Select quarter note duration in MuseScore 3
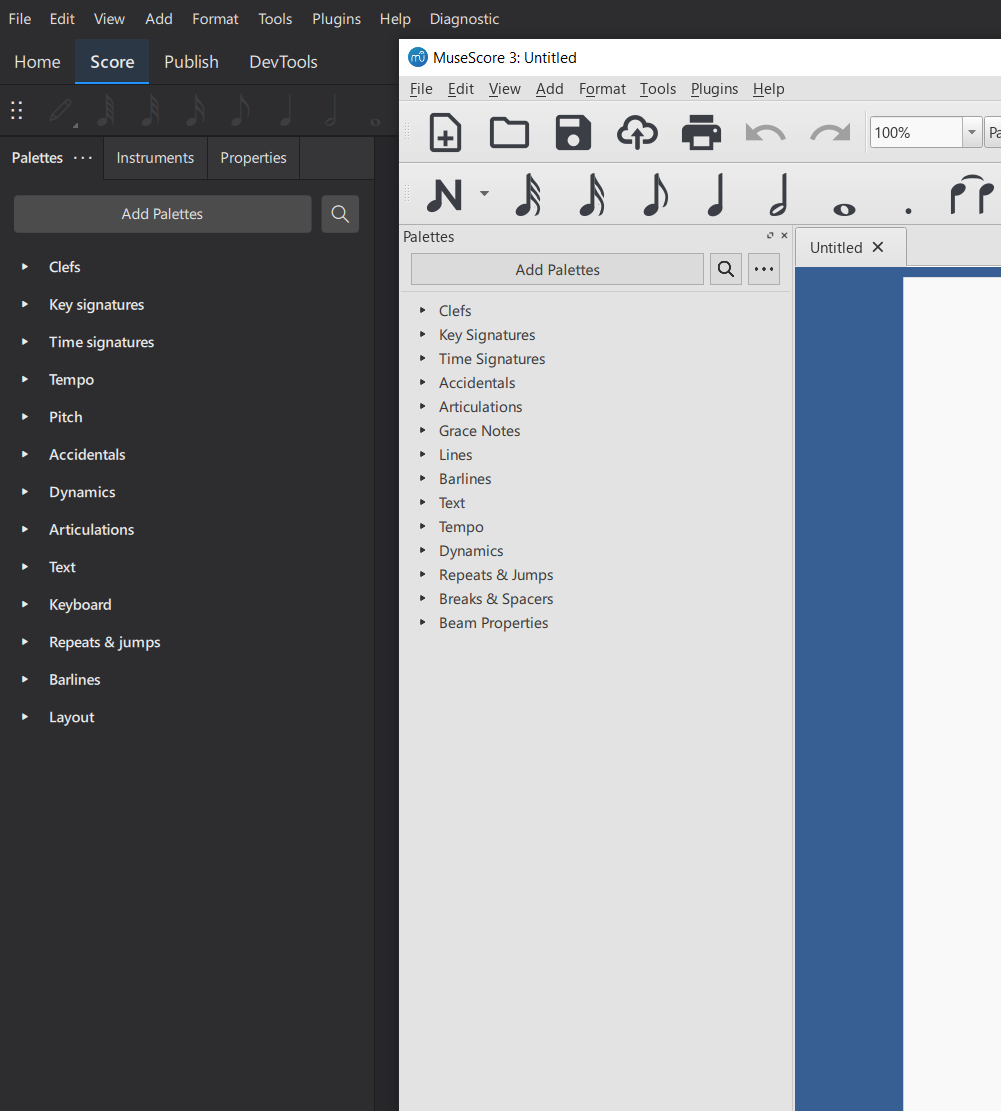This screenshot has width=1001, height=1111. click(x=717, y=195)
